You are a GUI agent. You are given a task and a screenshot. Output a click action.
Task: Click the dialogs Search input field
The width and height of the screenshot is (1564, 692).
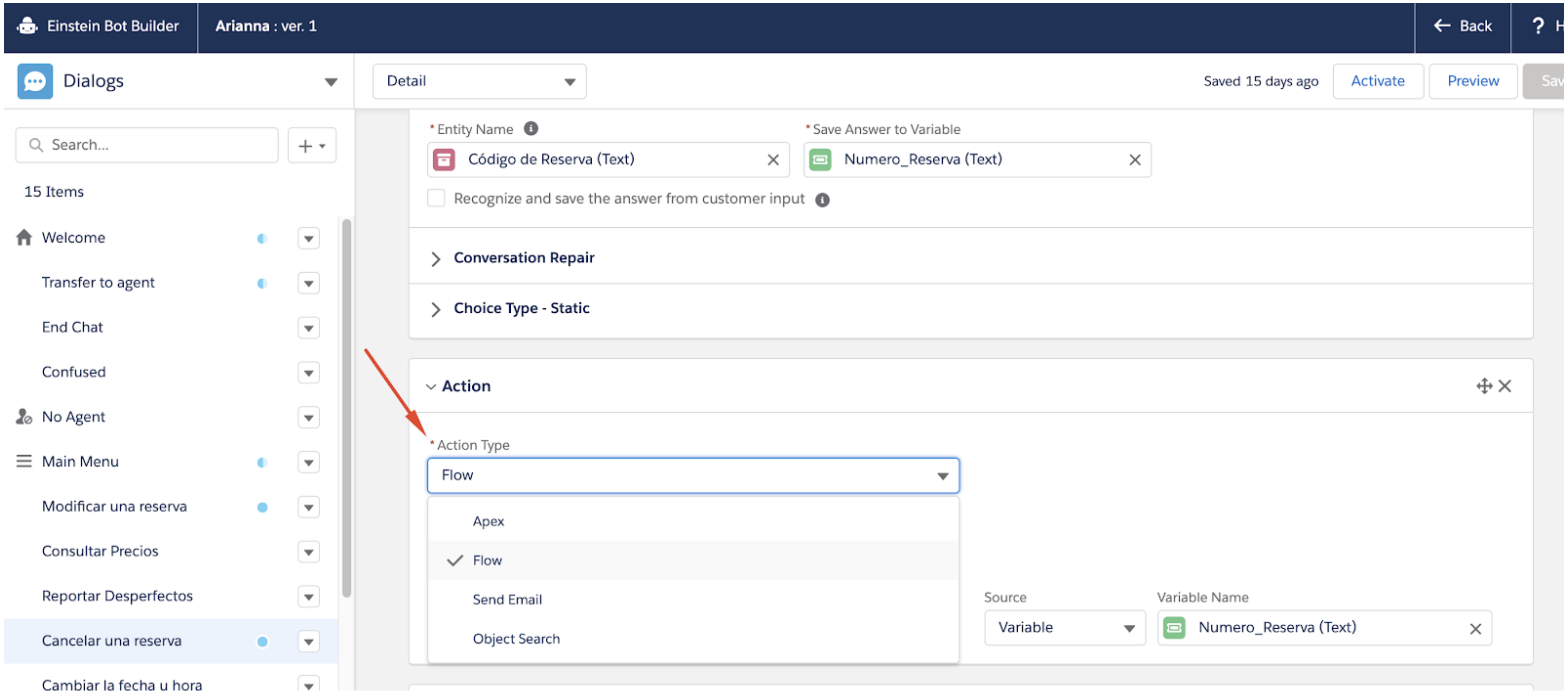tap(147, 145)
